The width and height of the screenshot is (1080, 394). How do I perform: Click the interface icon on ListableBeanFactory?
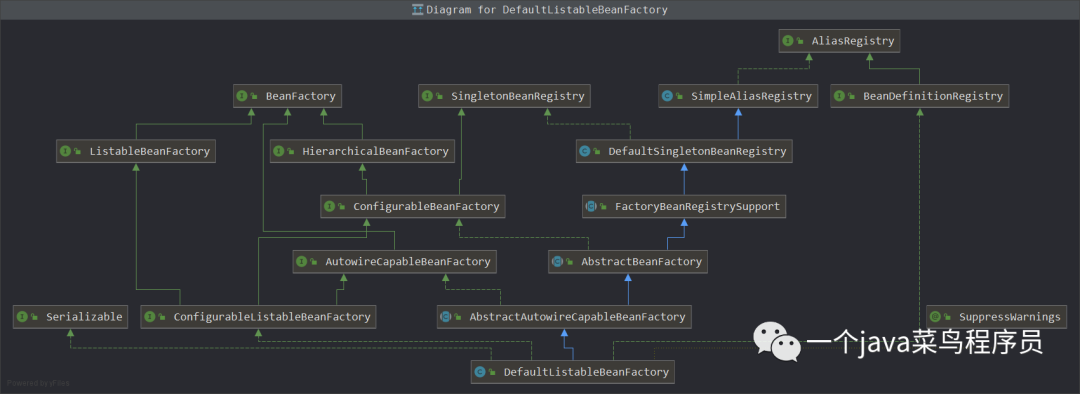tap(65, 152)
